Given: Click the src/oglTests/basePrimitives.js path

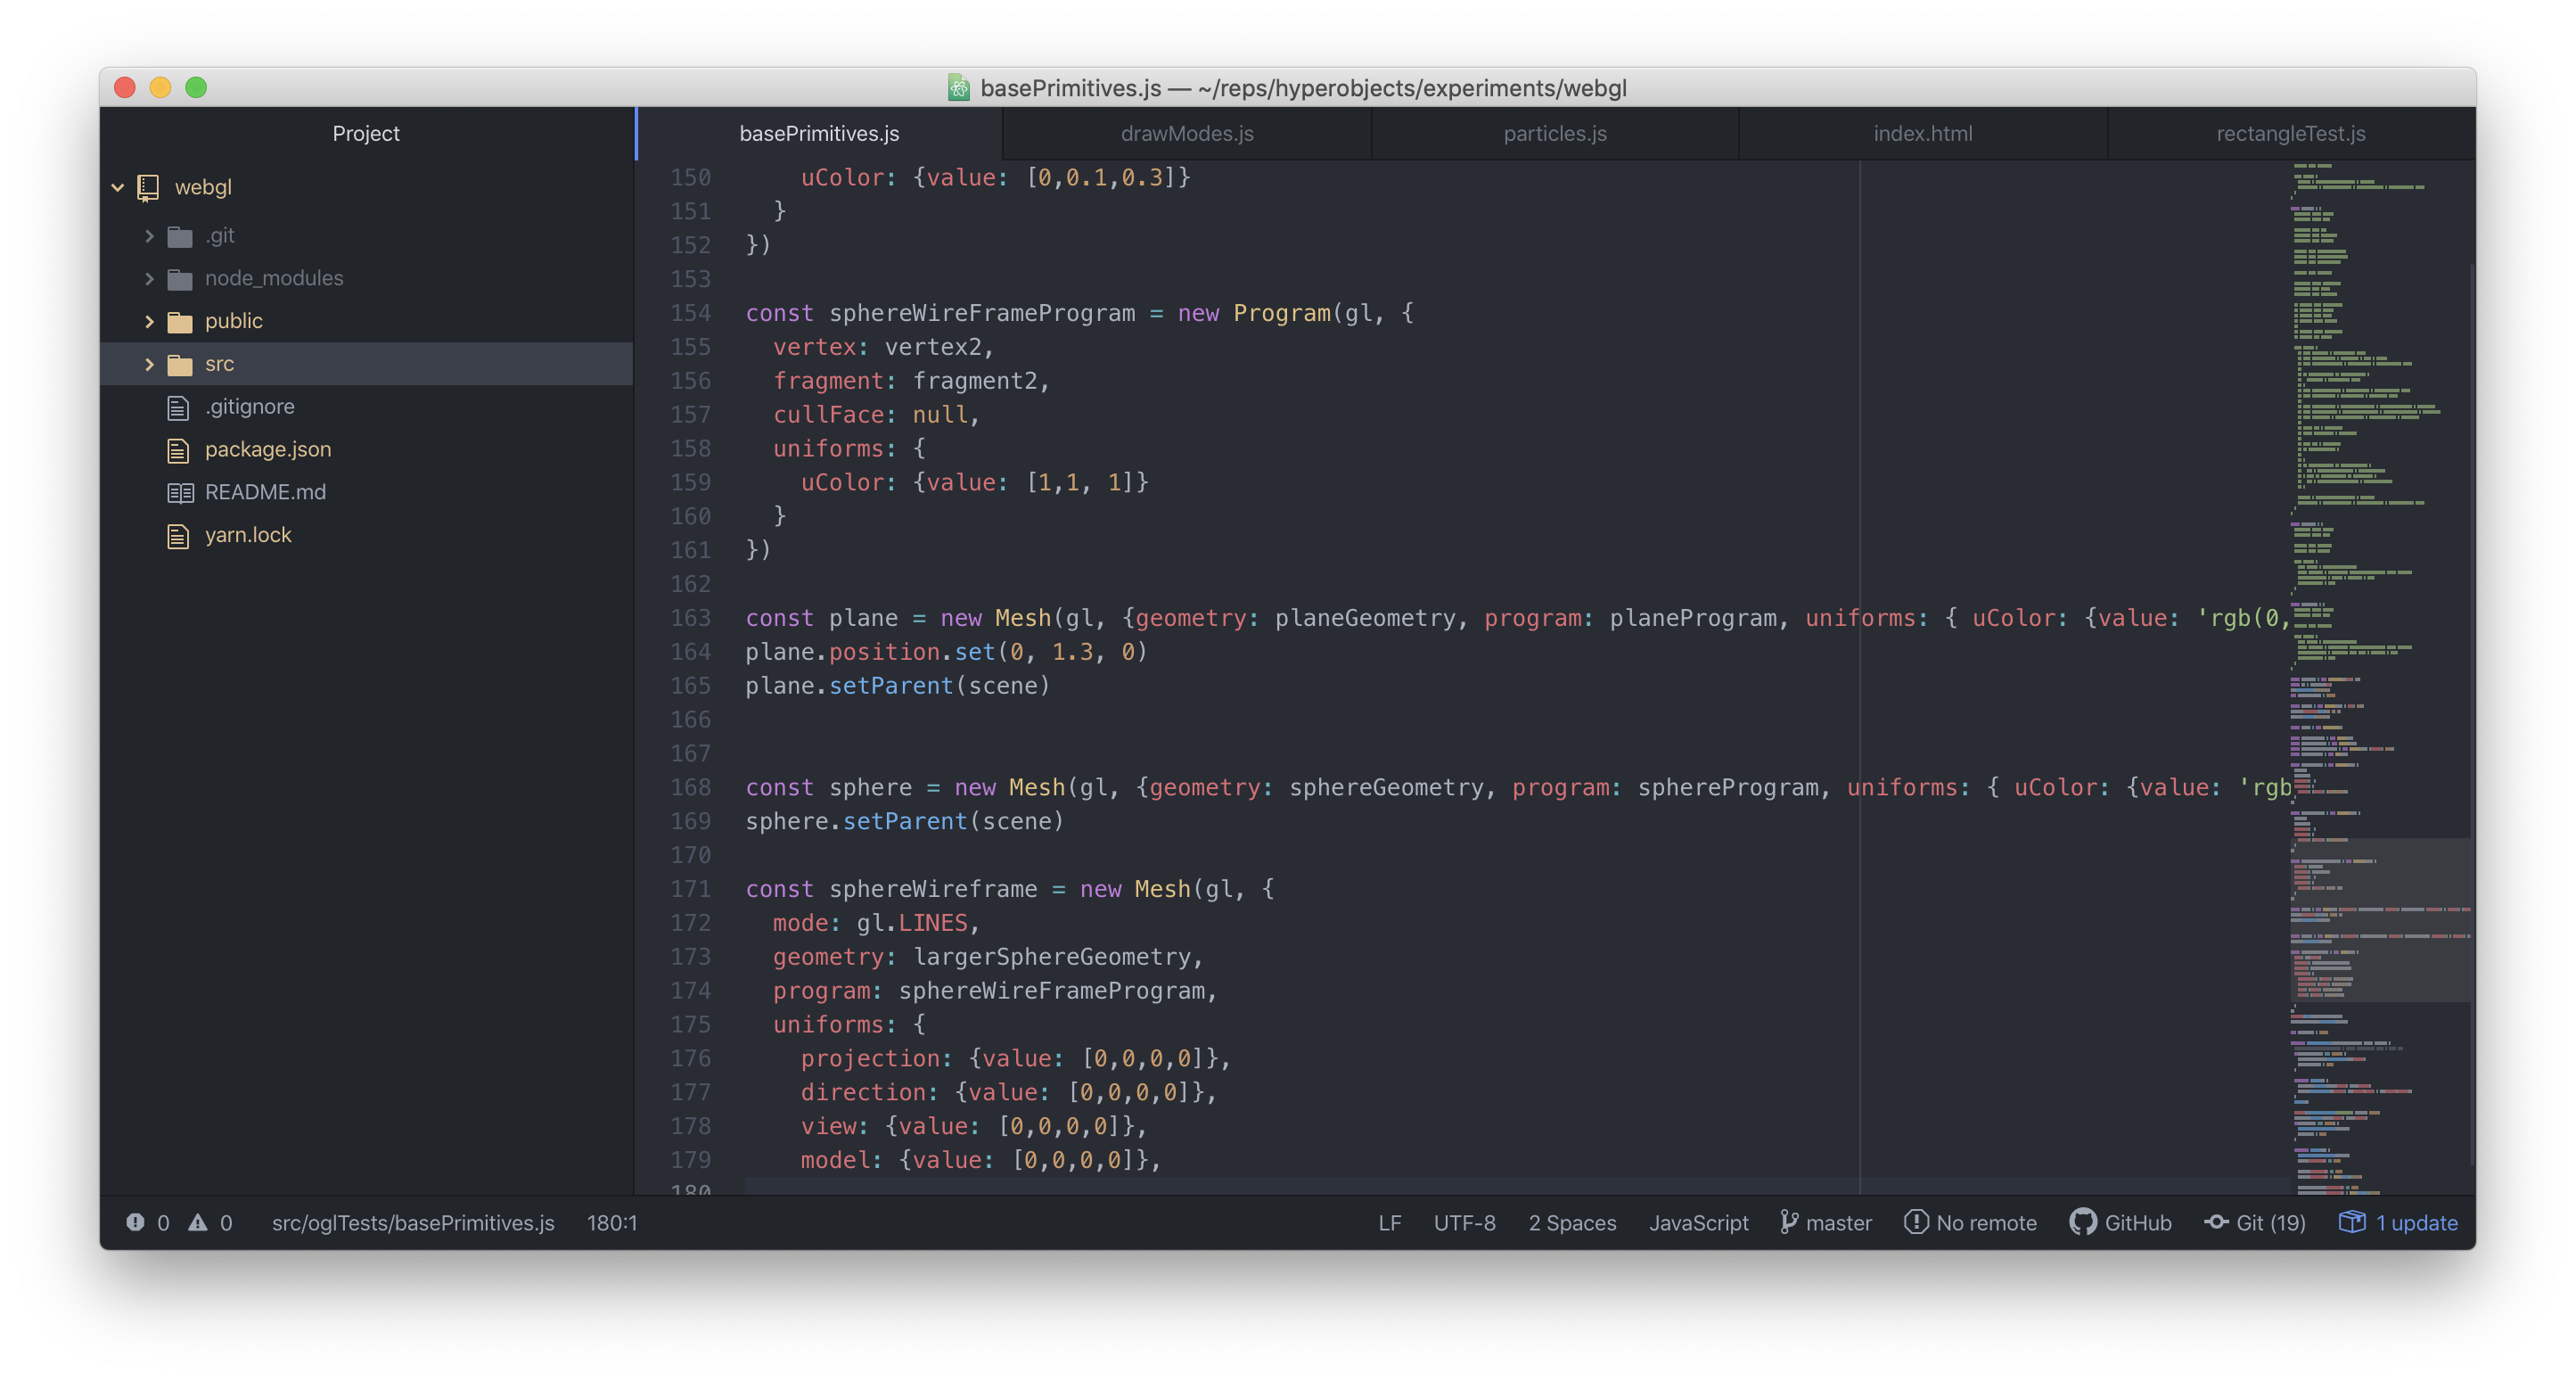Looking at the screenshot, I should (x=413, y=1222).
